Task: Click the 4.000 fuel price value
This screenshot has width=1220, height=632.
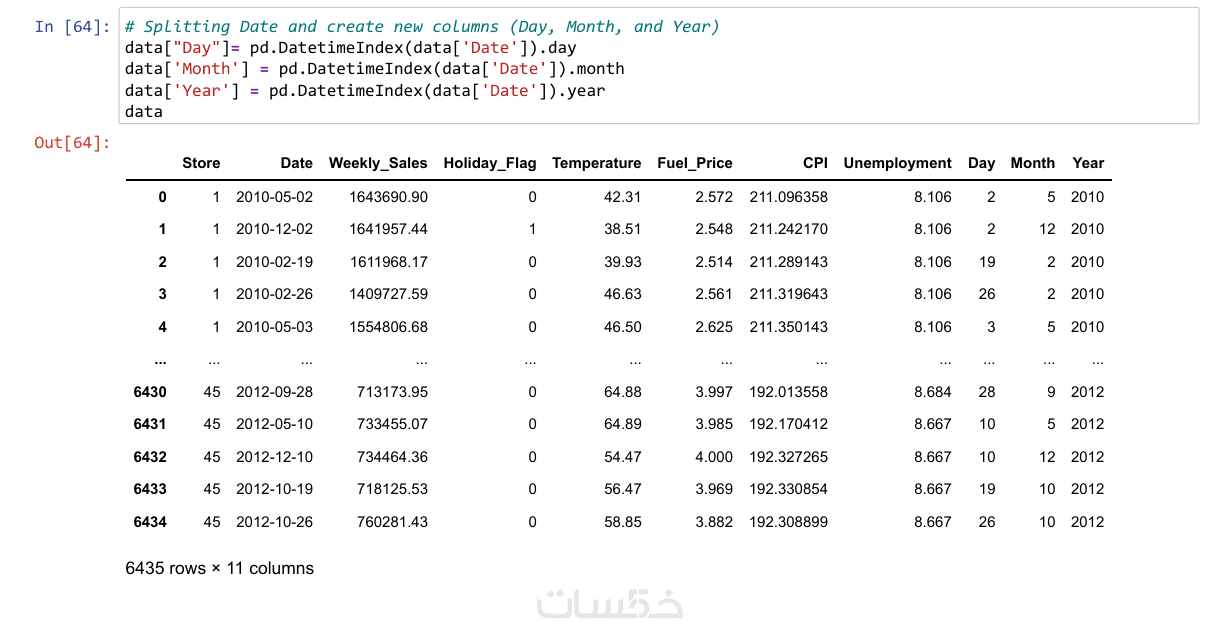Action: point(713,457)
